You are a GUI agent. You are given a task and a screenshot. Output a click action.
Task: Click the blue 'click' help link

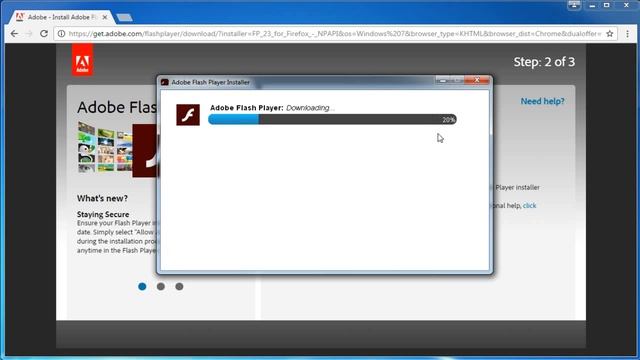point(529,205)
